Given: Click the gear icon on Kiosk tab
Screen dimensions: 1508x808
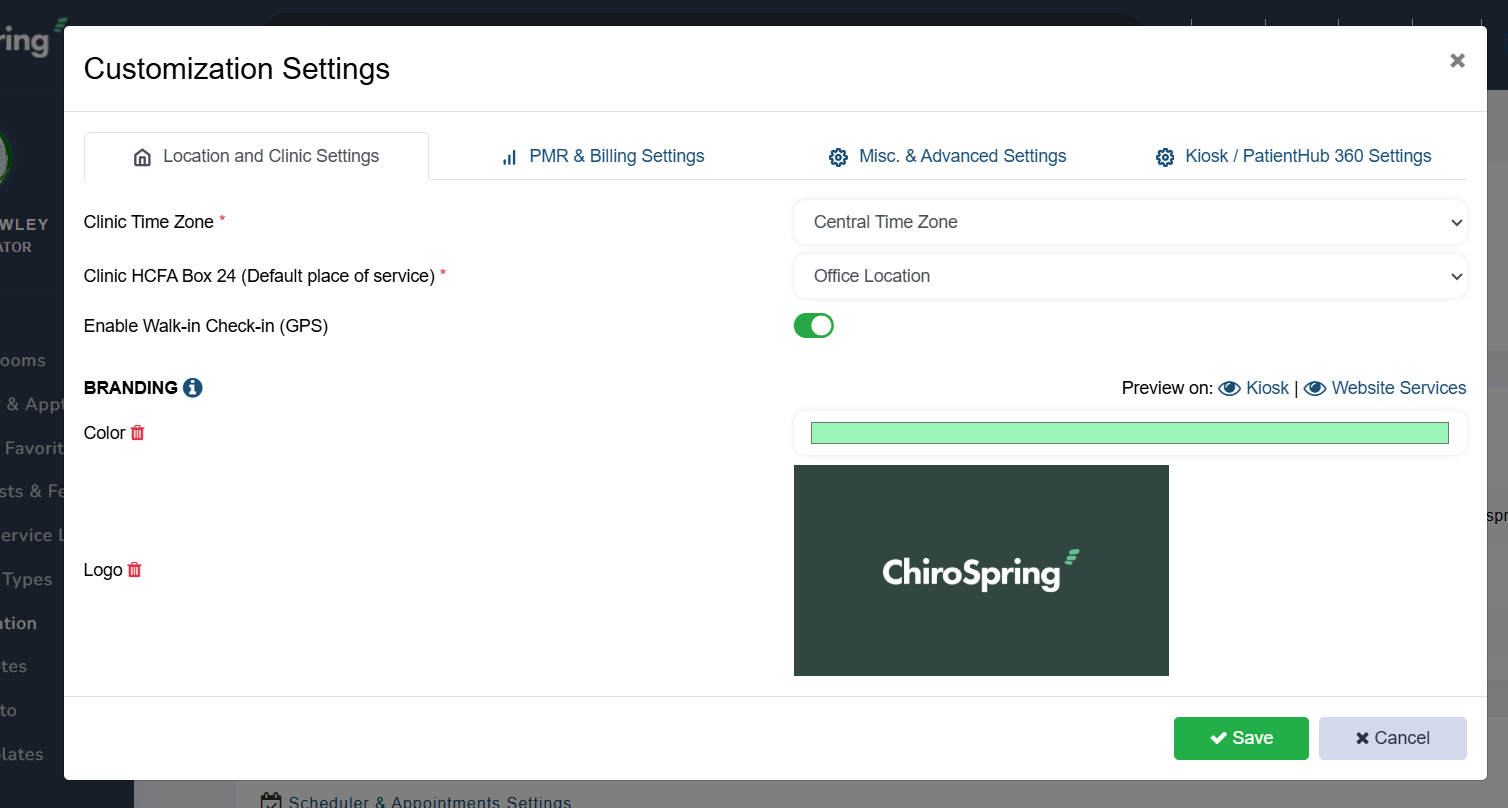Looking at the screenshot, I should (x=1165, y=157).
